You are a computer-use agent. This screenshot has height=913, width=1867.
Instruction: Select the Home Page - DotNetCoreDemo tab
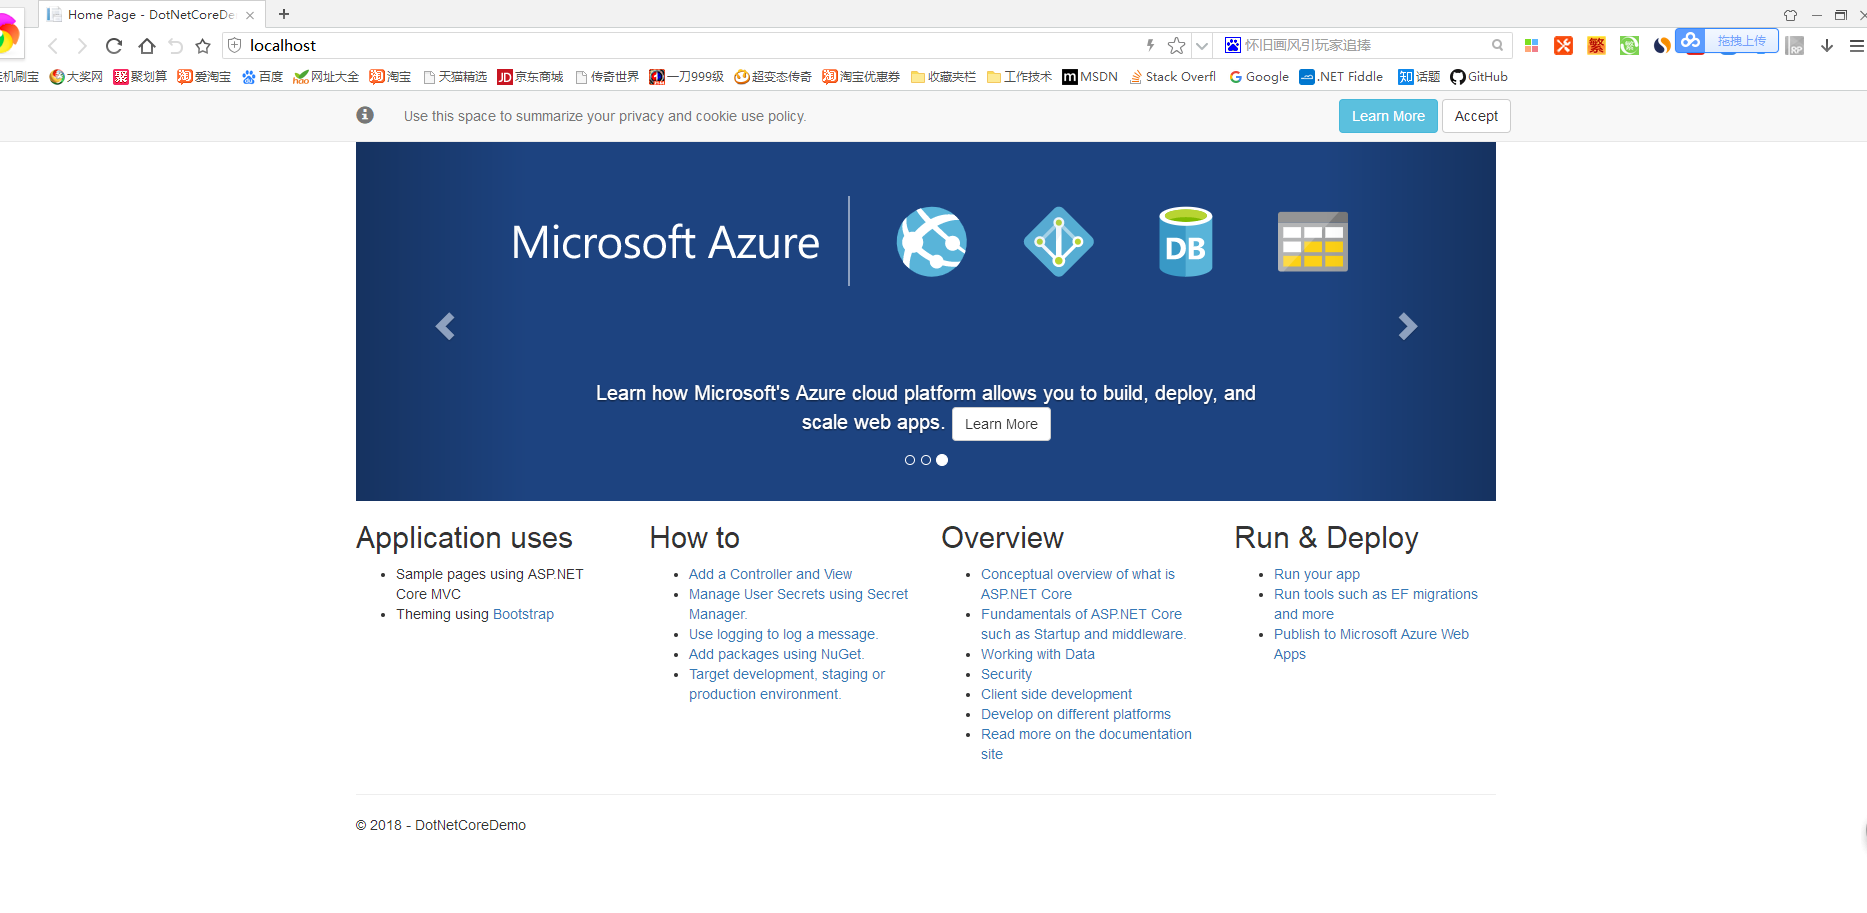(152, 15)
